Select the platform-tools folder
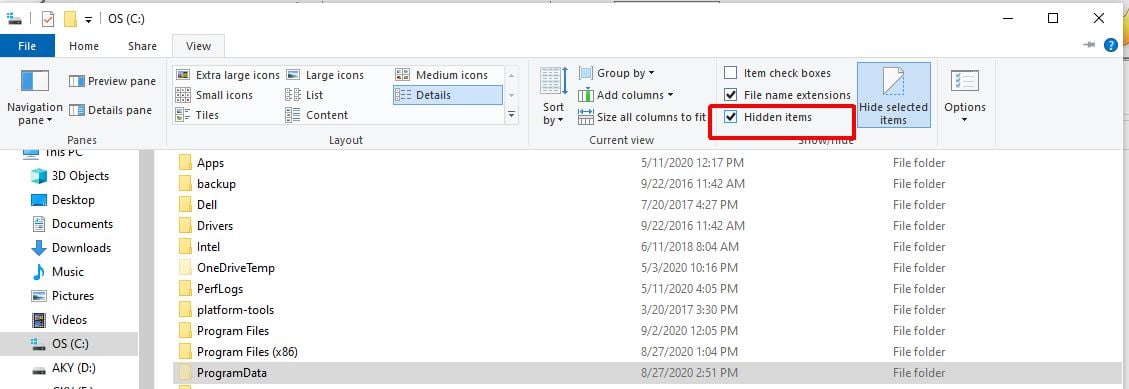The height and width of the screenshot is (389, 1129). pos(235,310)
